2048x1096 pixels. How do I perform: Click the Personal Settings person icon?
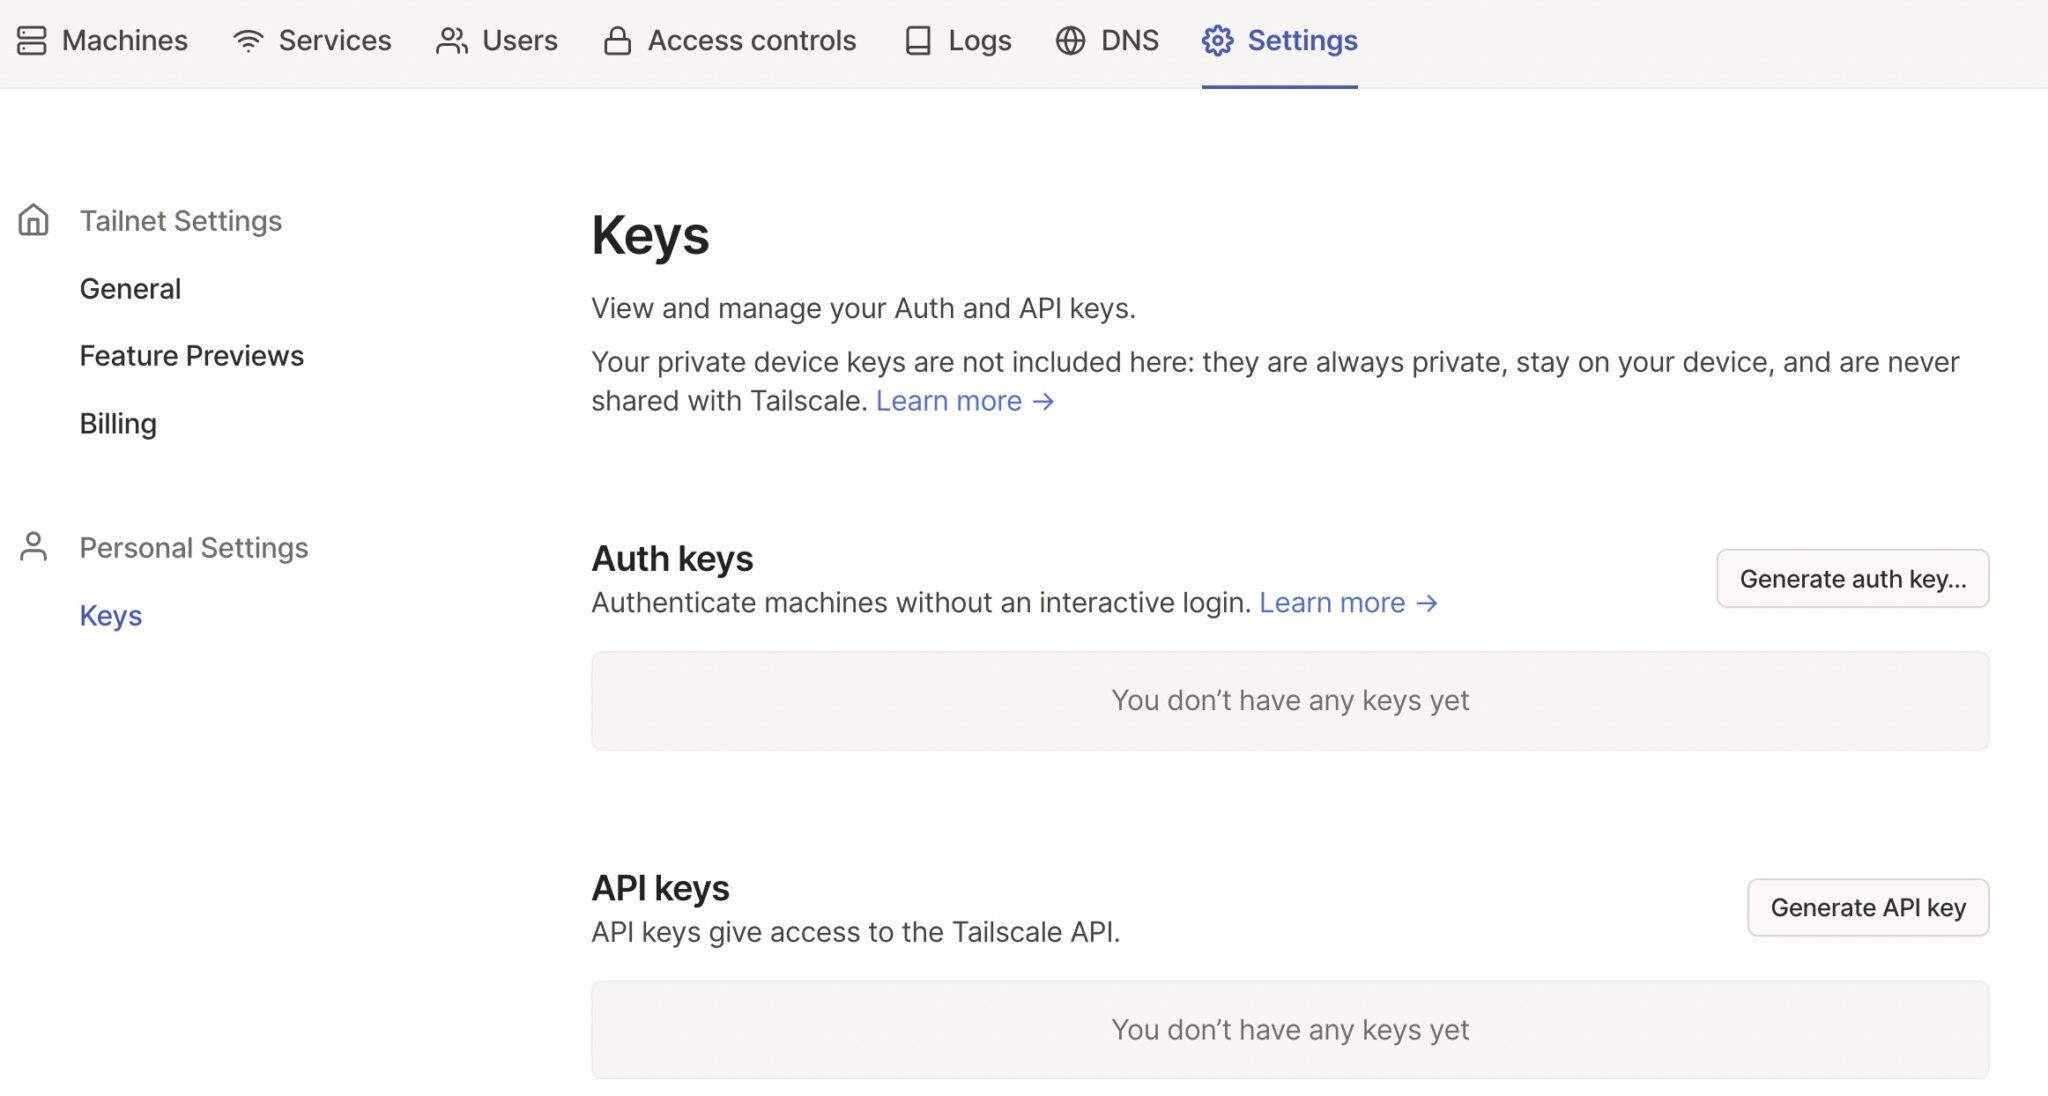click(x=33, y=547)
